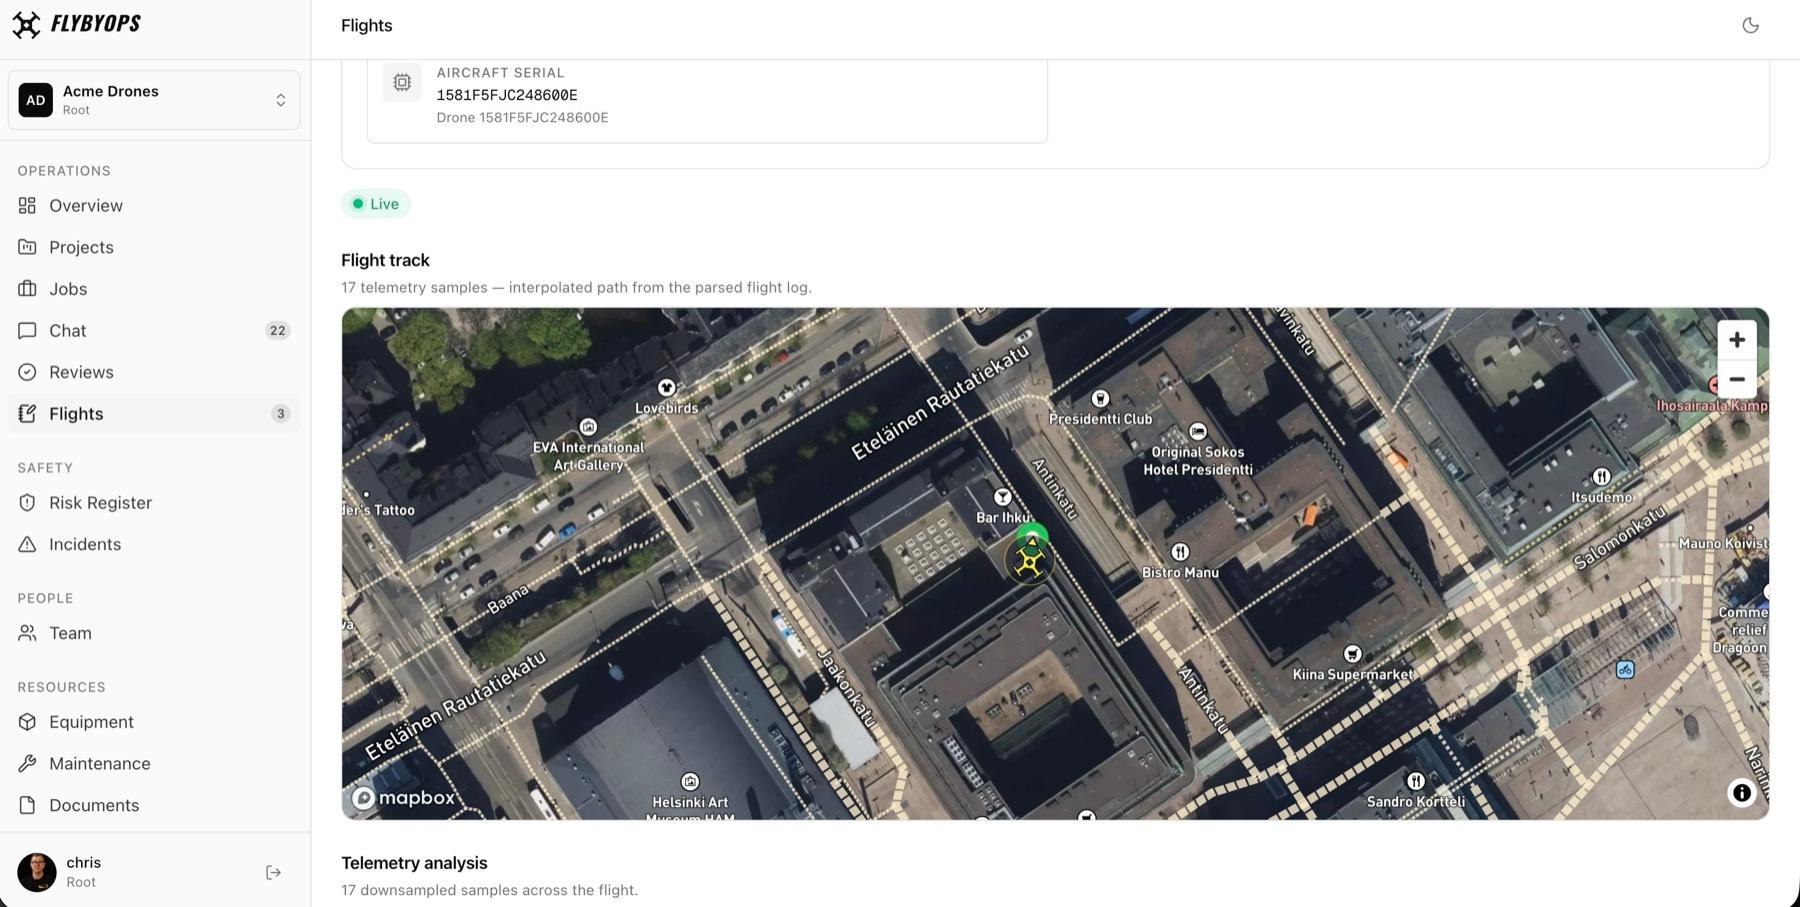Viewport: 1800px width, 907px height.
Task: Click the Maintenance wrench icon
Action: [27, 763]
